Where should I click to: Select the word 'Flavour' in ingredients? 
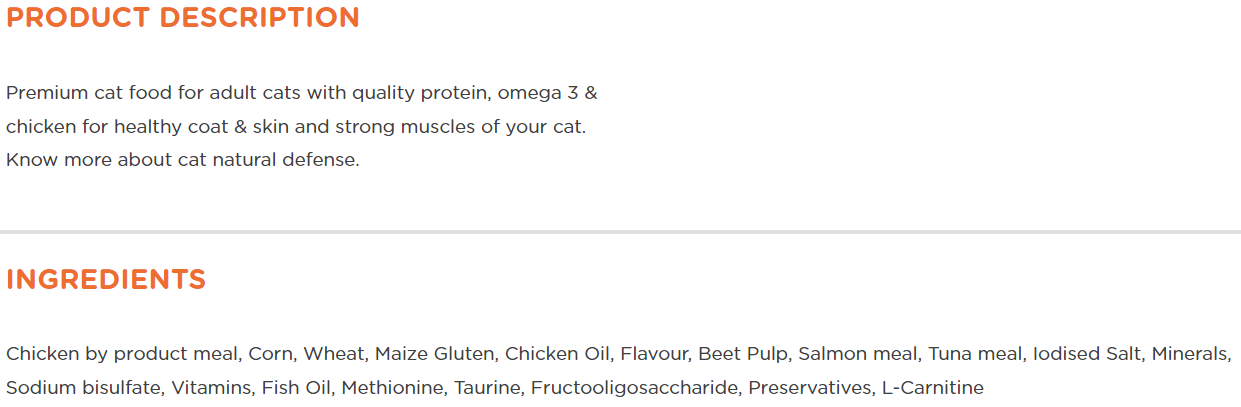654,354
